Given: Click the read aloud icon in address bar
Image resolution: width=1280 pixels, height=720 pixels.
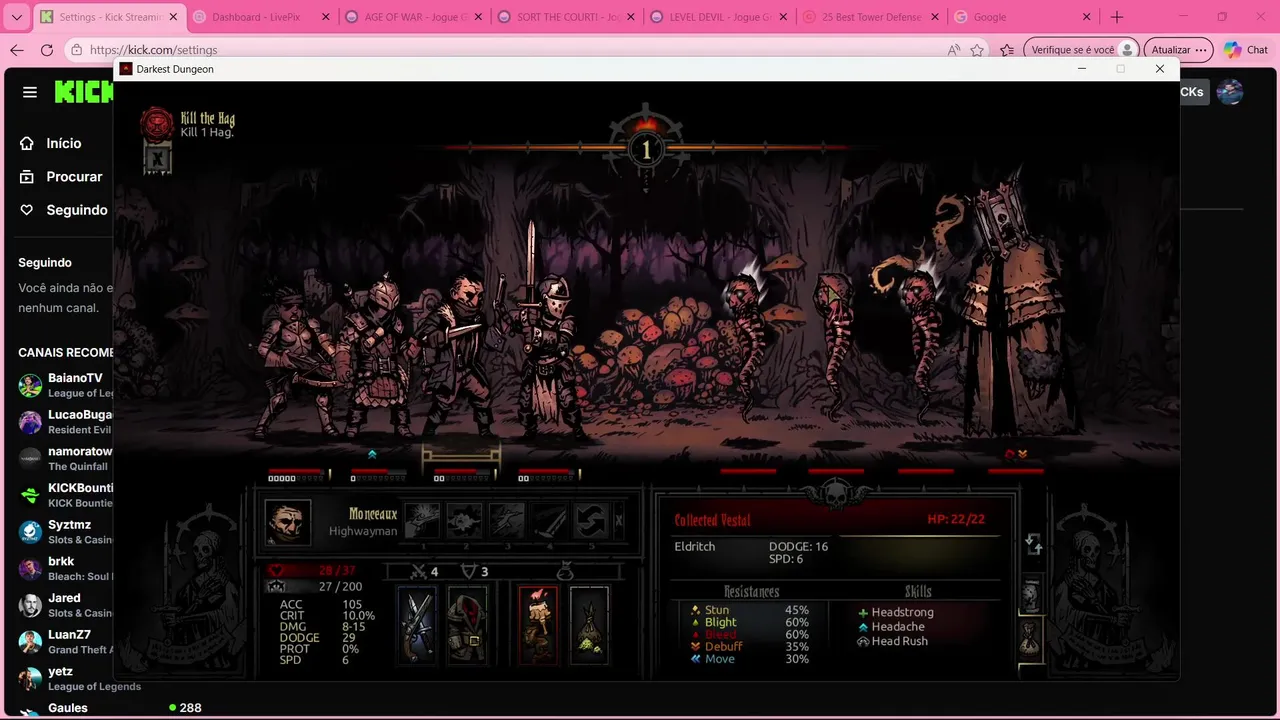Looking at the screenshot, I should [953, 50].
